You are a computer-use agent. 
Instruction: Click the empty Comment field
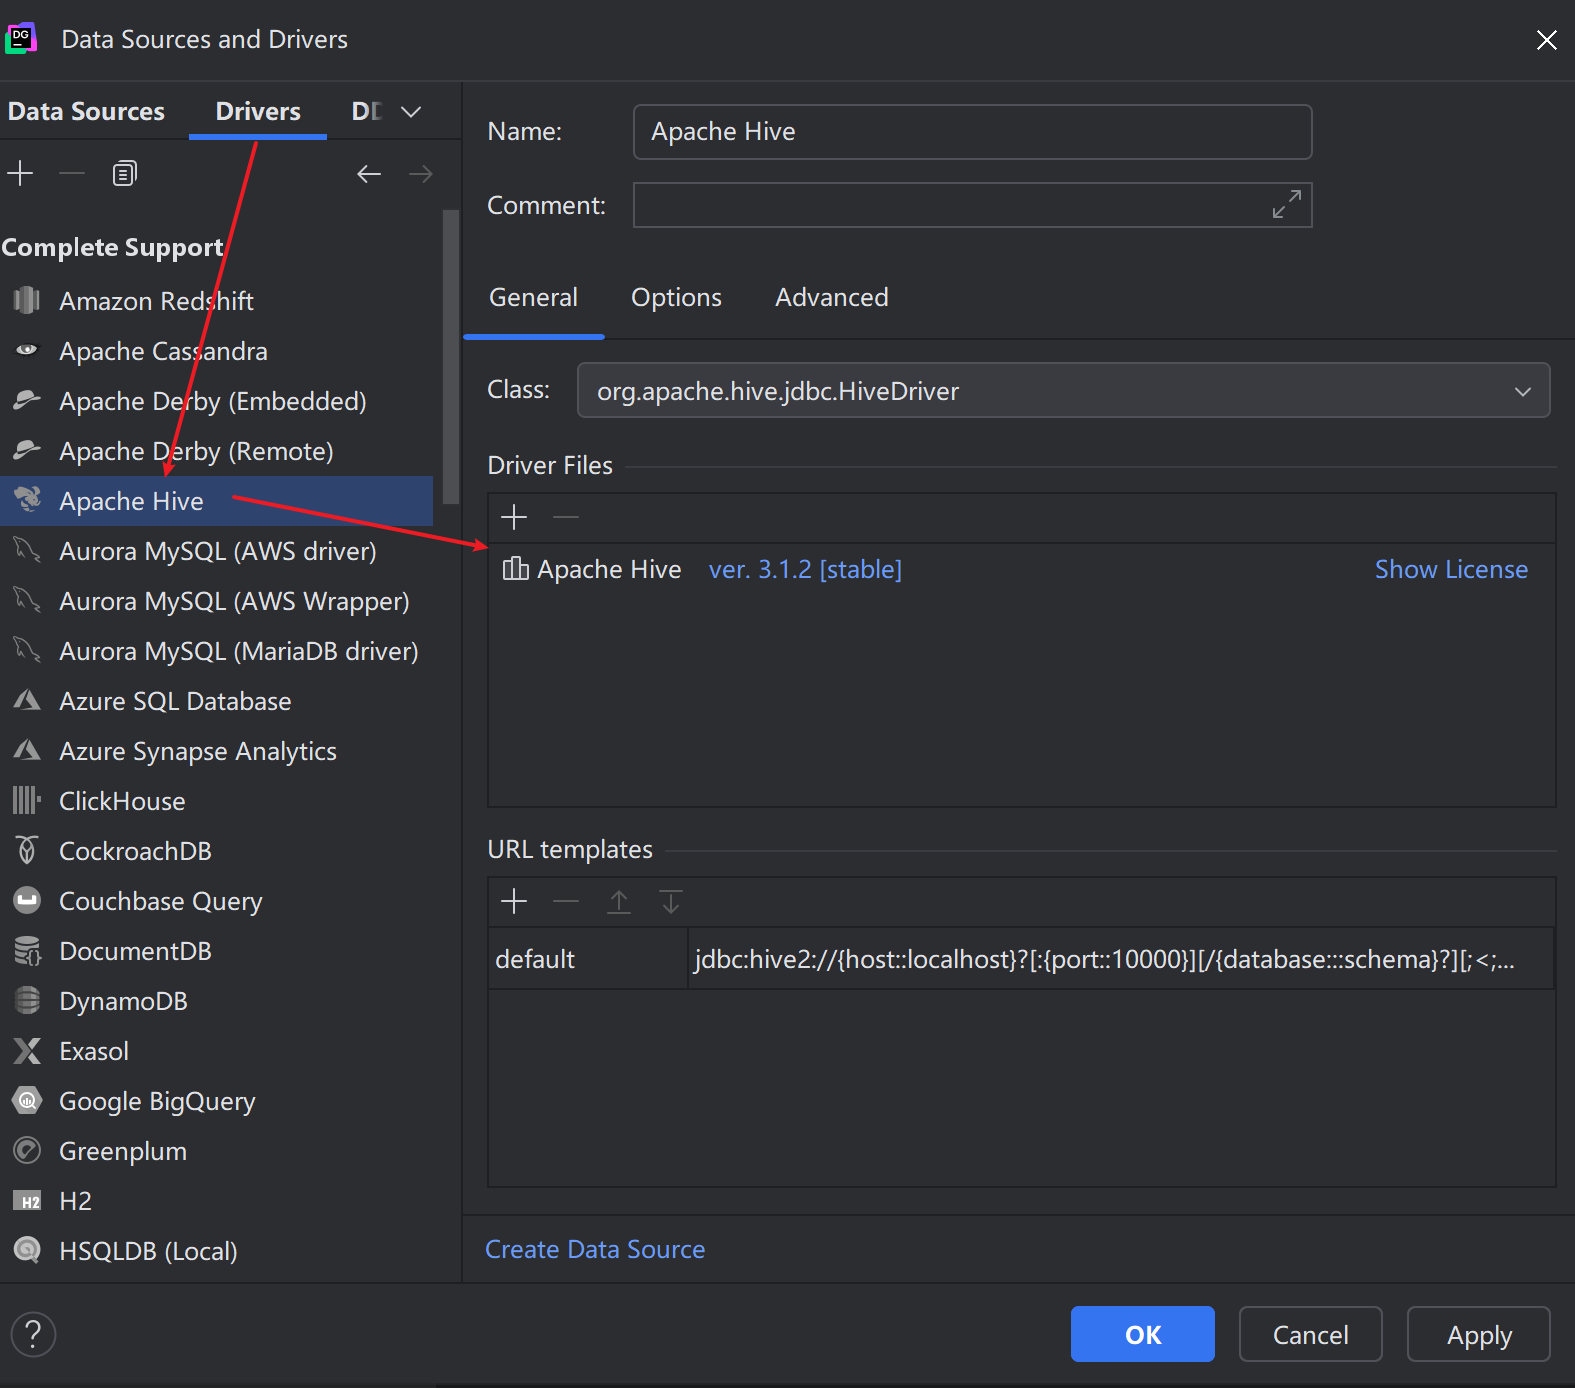pyautogui.click(x=972, y=204)
